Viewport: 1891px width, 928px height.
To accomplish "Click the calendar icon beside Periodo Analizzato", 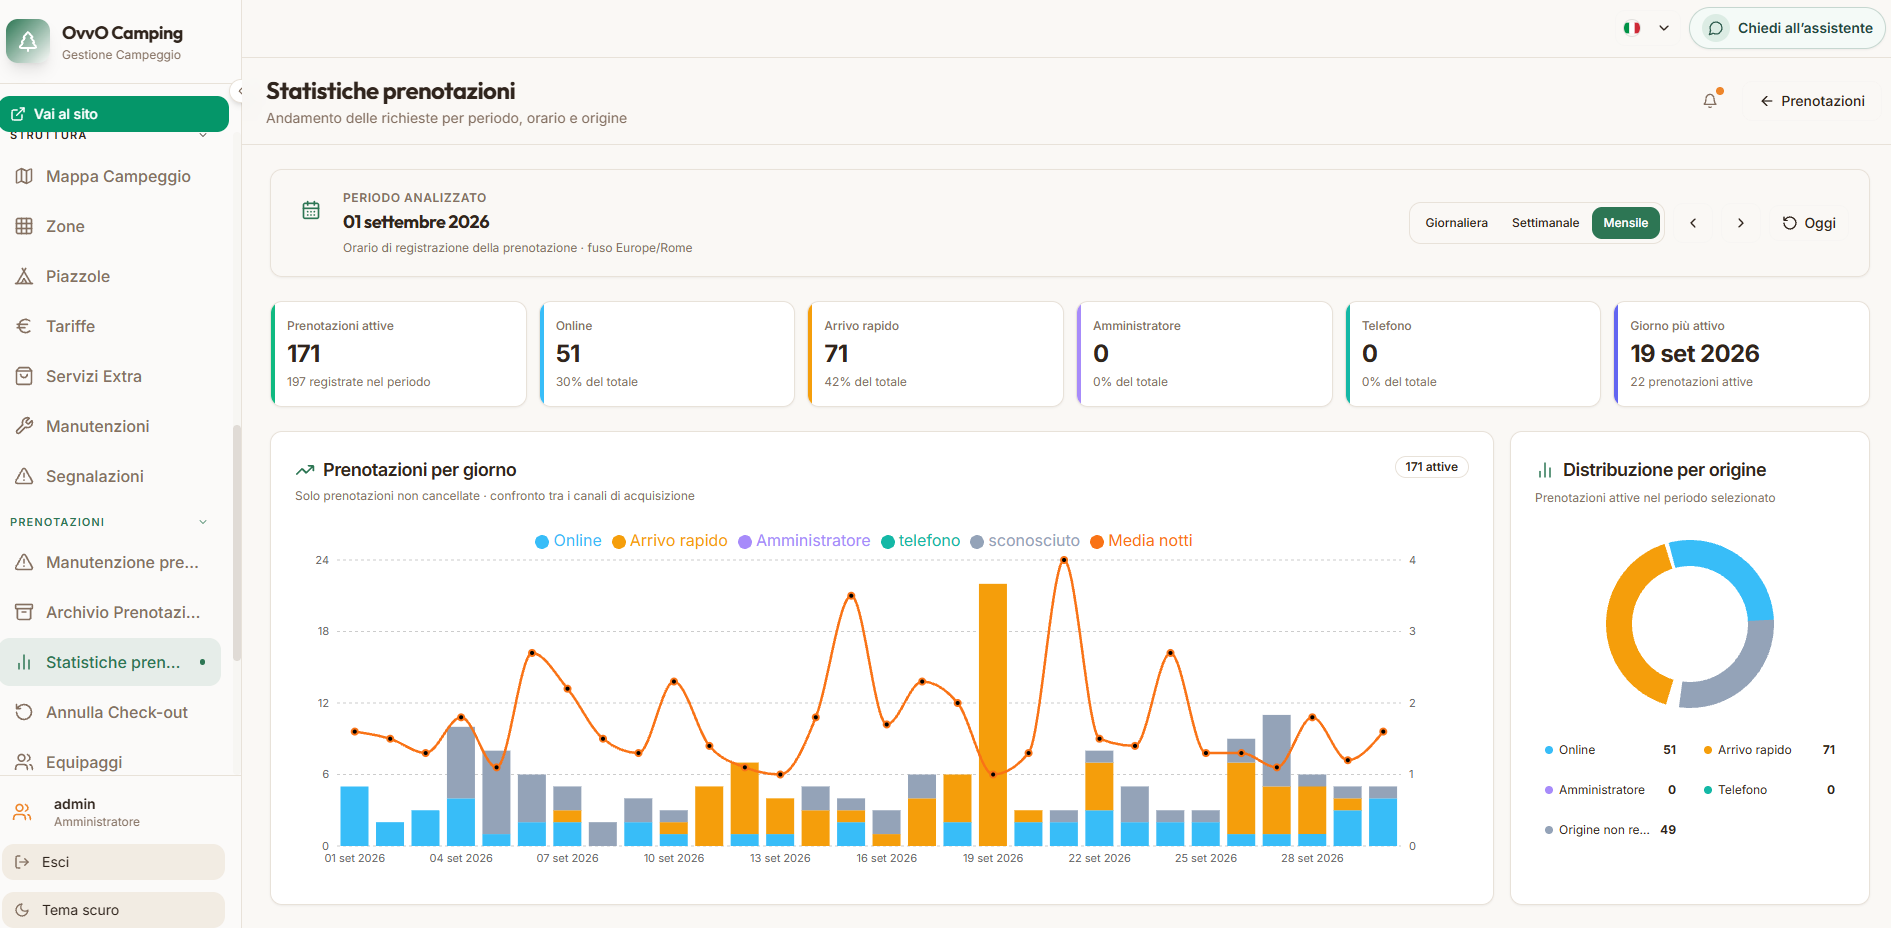I will (x=311, y=210).
